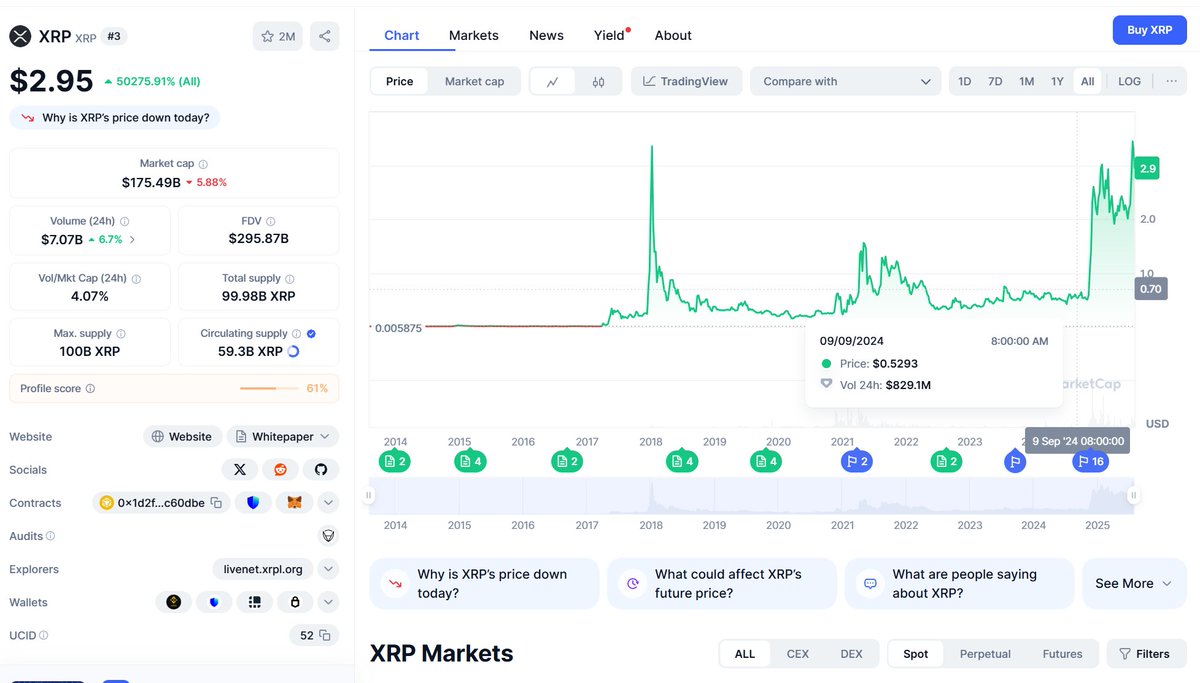The width and height of the screenshot is (1200, 683).
Task: Expand See More questions
Action: 1132,584
